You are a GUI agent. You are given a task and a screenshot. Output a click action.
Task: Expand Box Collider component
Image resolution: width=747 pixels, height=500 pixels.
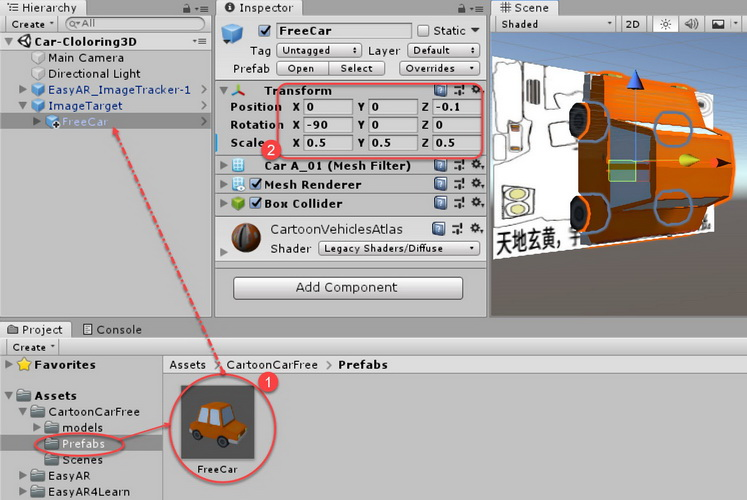coord(223,203)
